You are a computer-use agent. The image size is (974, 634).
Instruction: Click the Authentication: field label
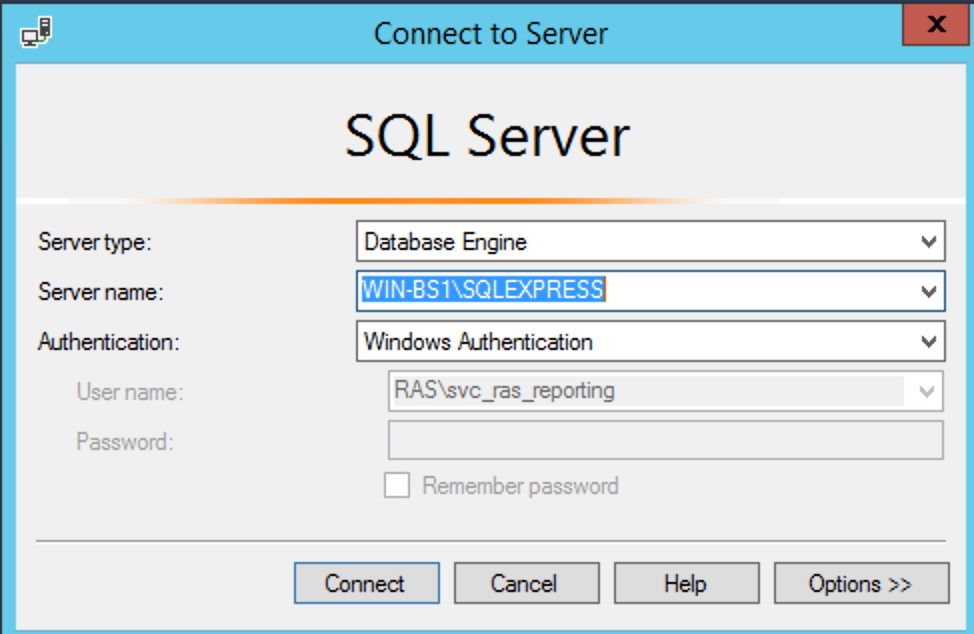108,342
